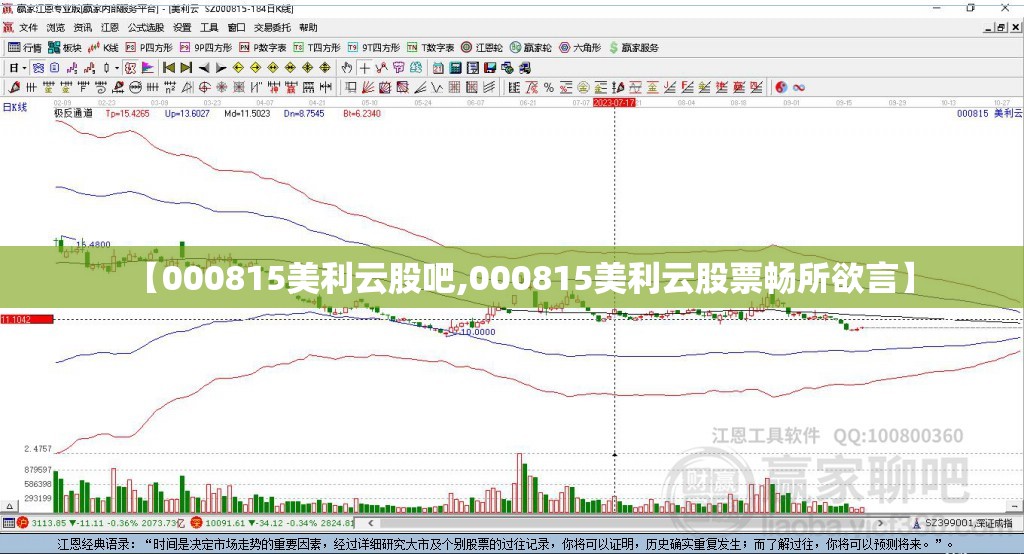Click the 000815 美利云 stock label
Screen dimensions: 1024x554
coord(989,114)
